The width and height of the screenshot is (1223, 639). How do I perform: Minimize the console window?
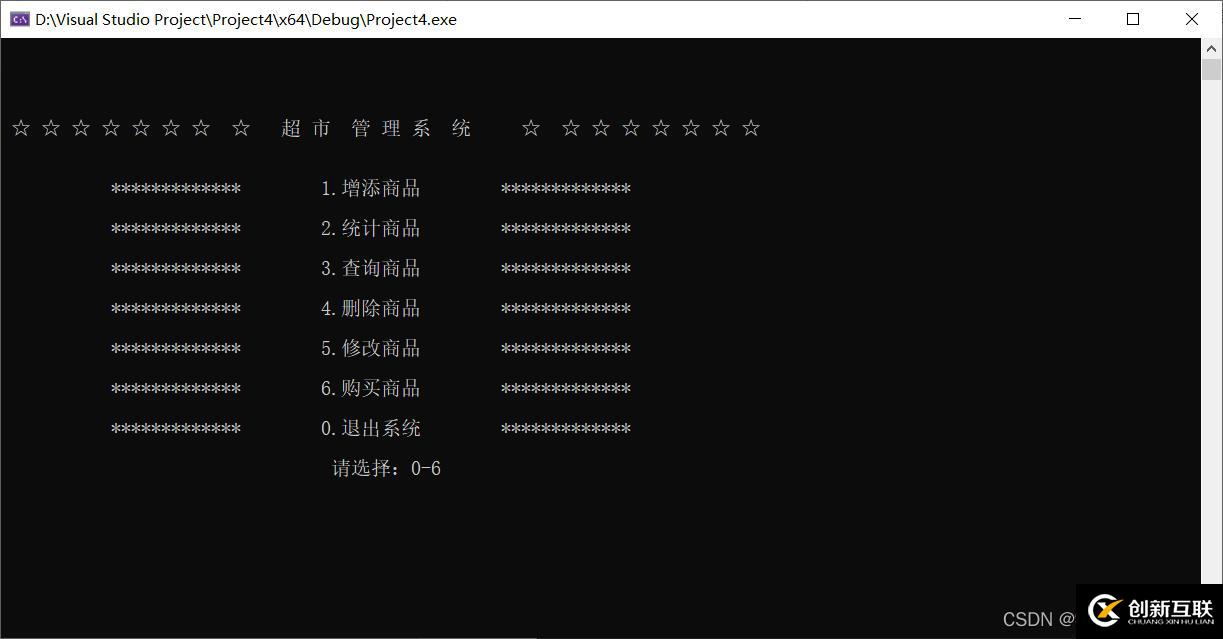click(x=1075, y=19)
